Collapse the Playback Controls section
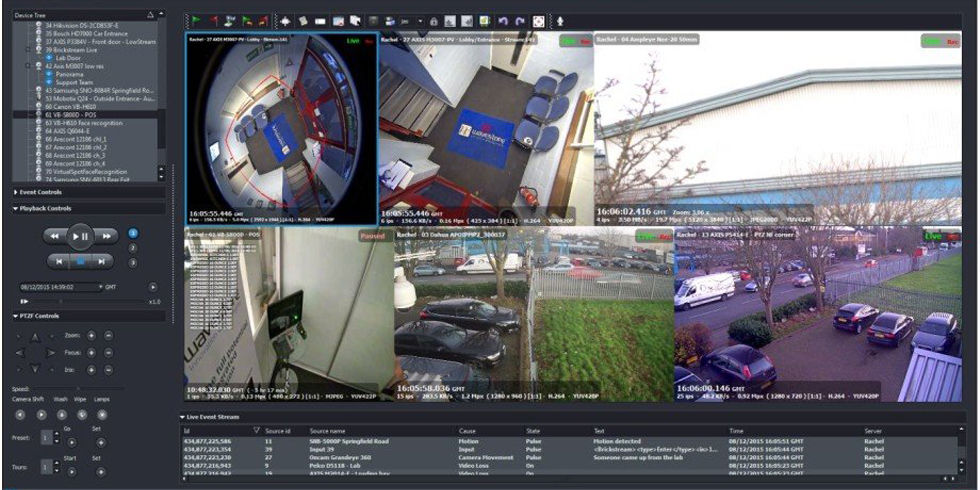Screen dimensions: 980x490 pos(16,209)
